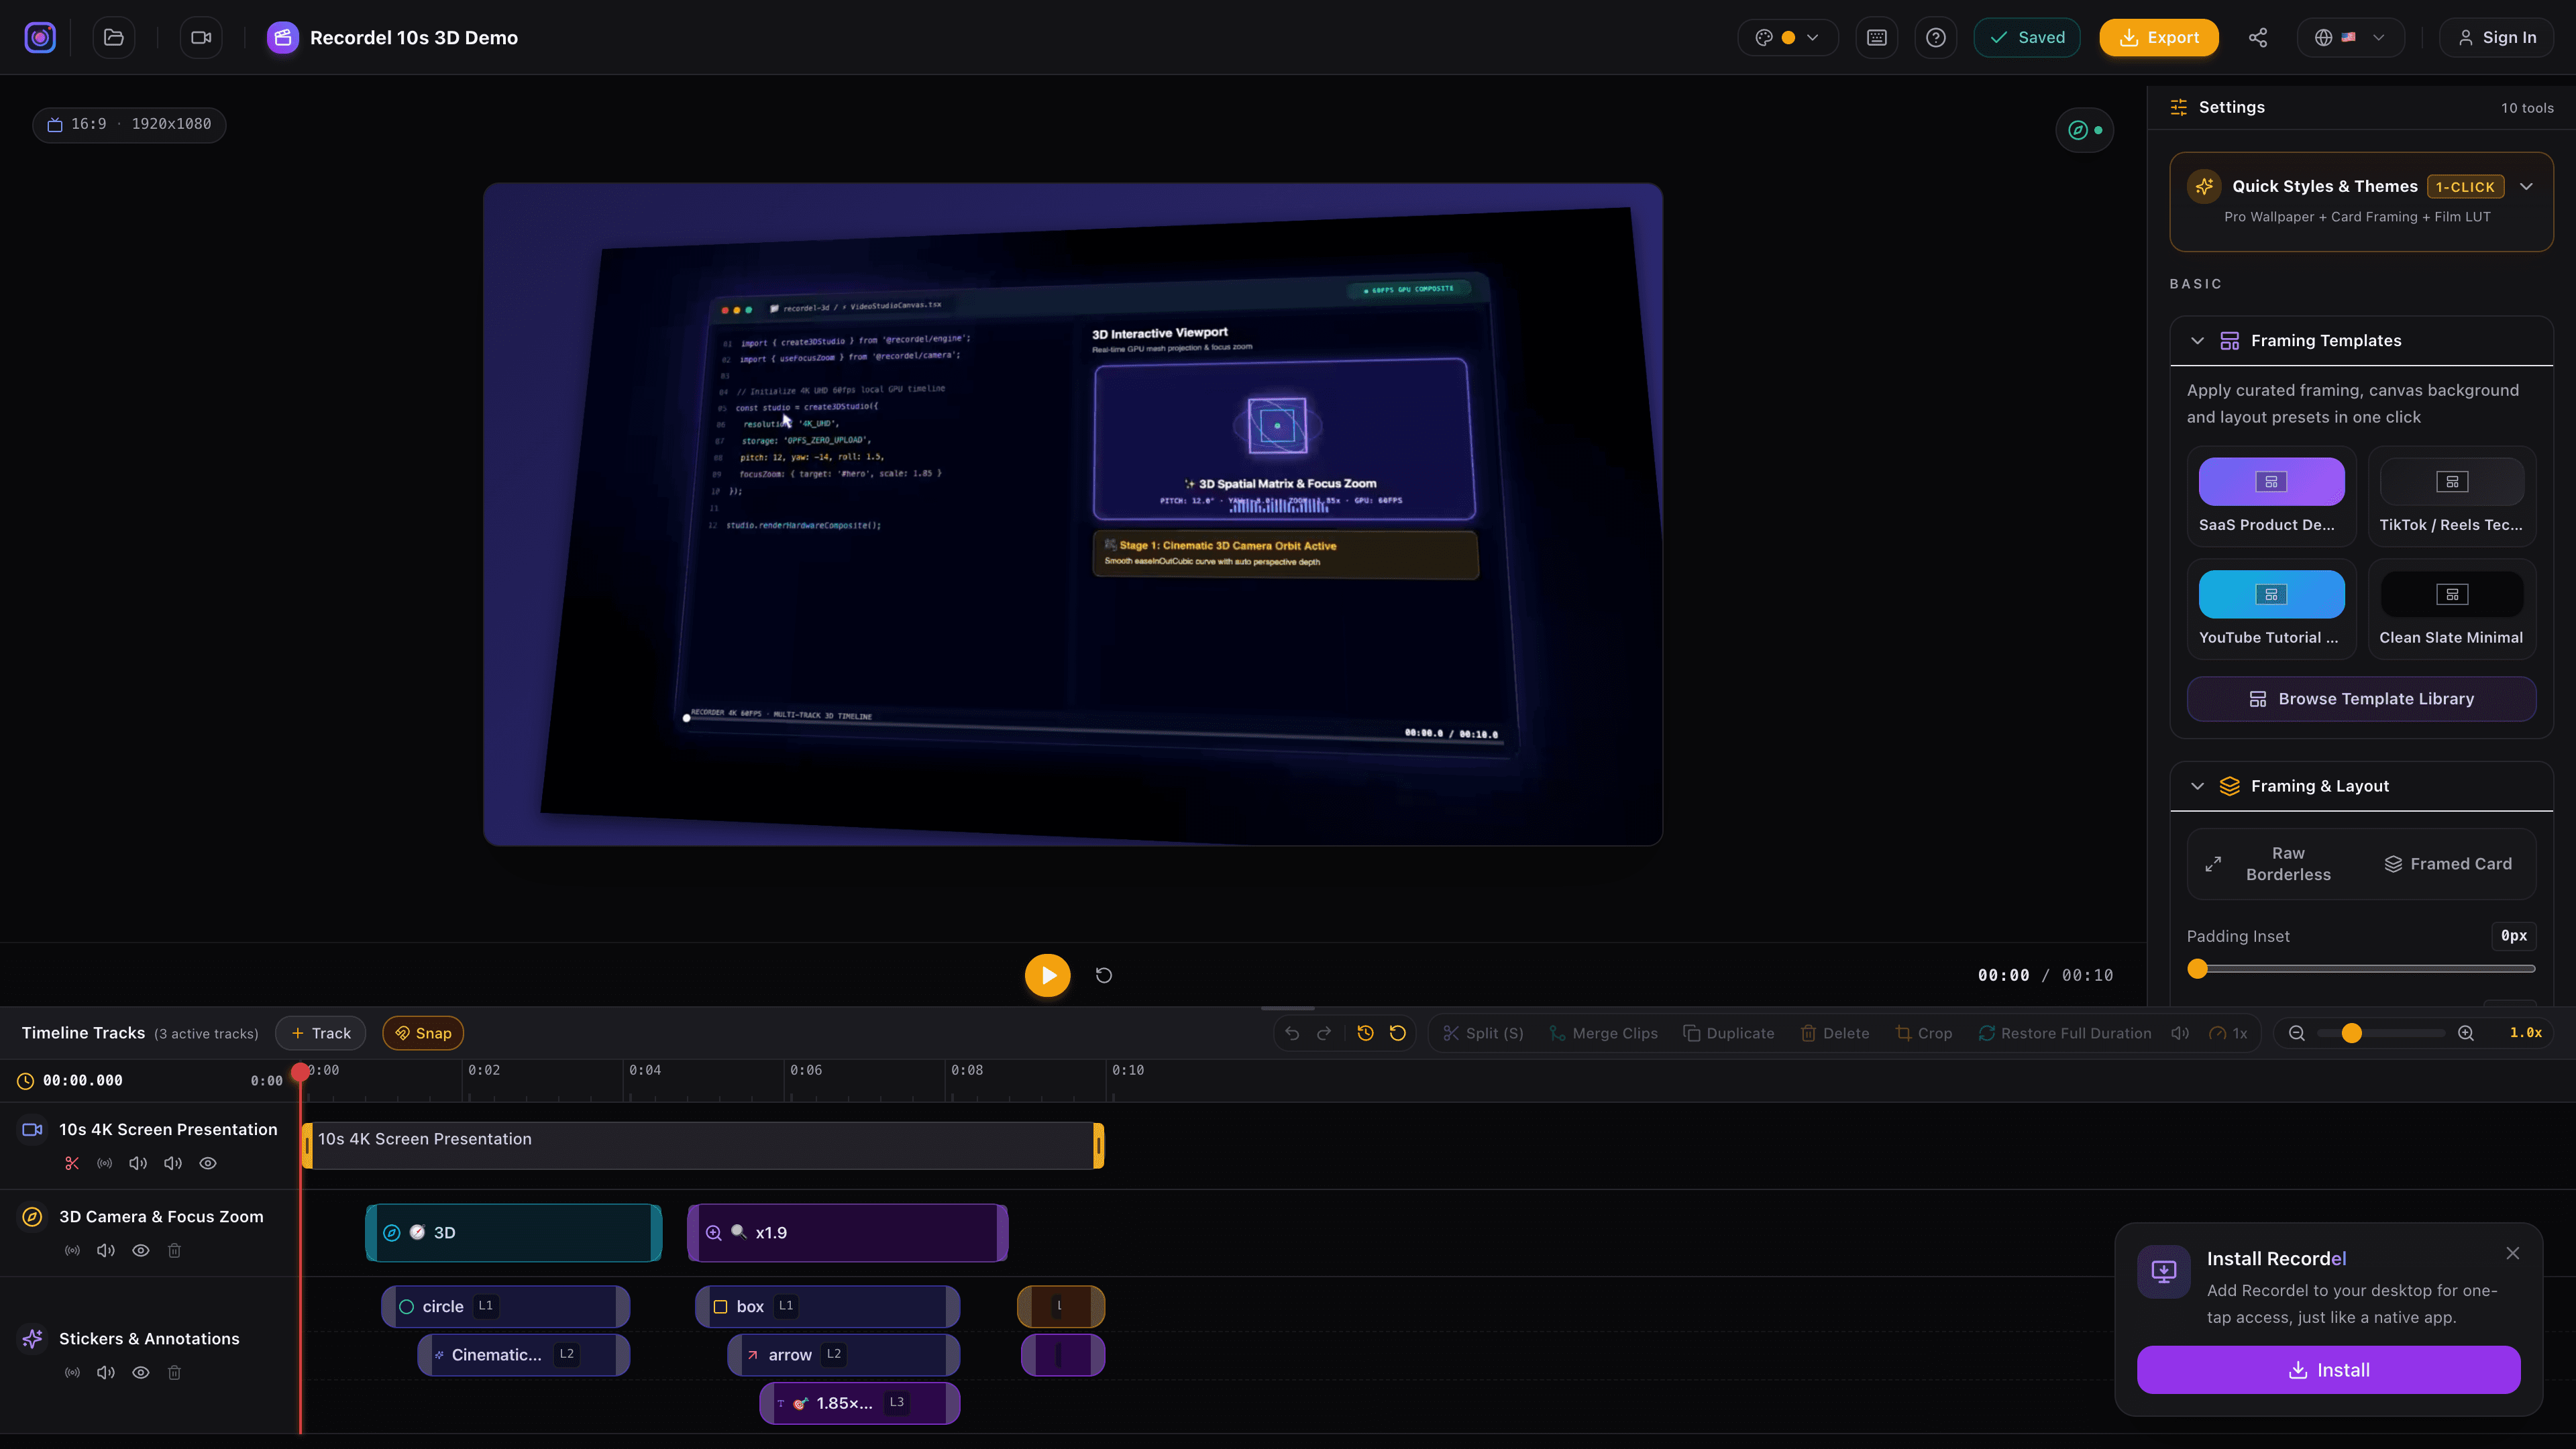Toggle visibility of Stickers & Annotations track
This screenshot has width=2576, height=1449.
[141, 1372]
